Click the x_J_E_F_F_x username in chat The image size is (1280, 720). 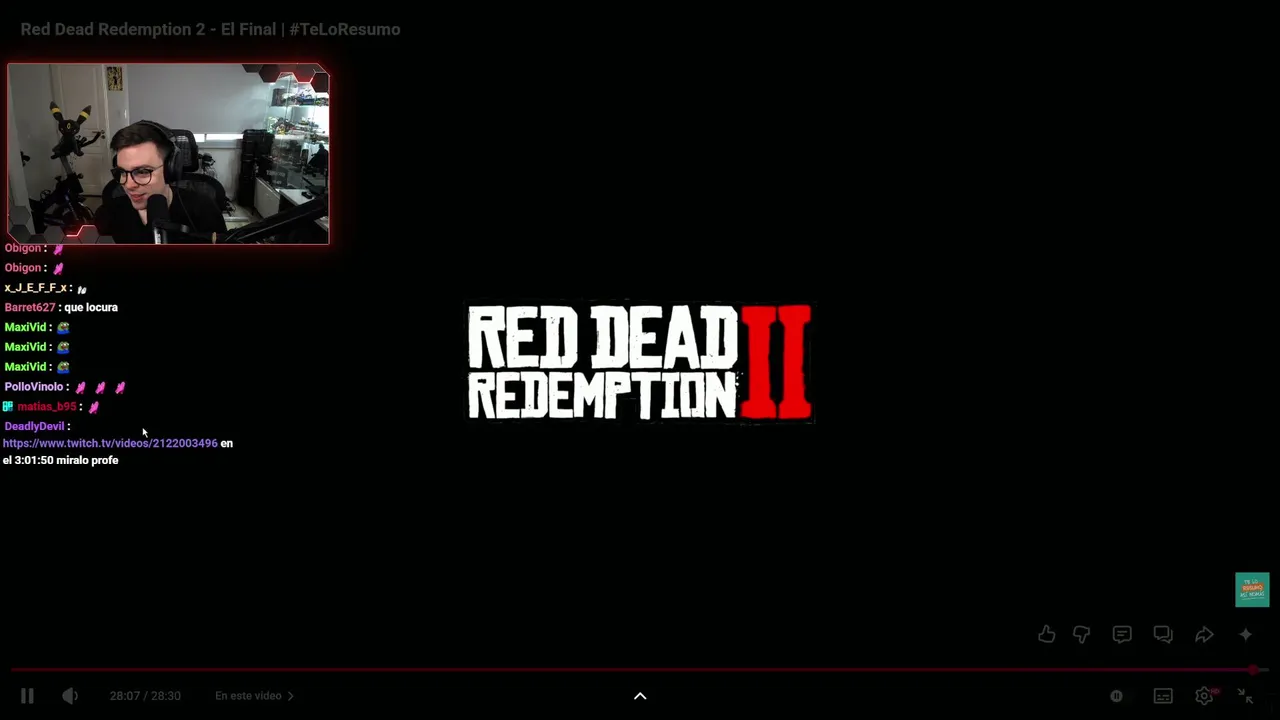36,288
